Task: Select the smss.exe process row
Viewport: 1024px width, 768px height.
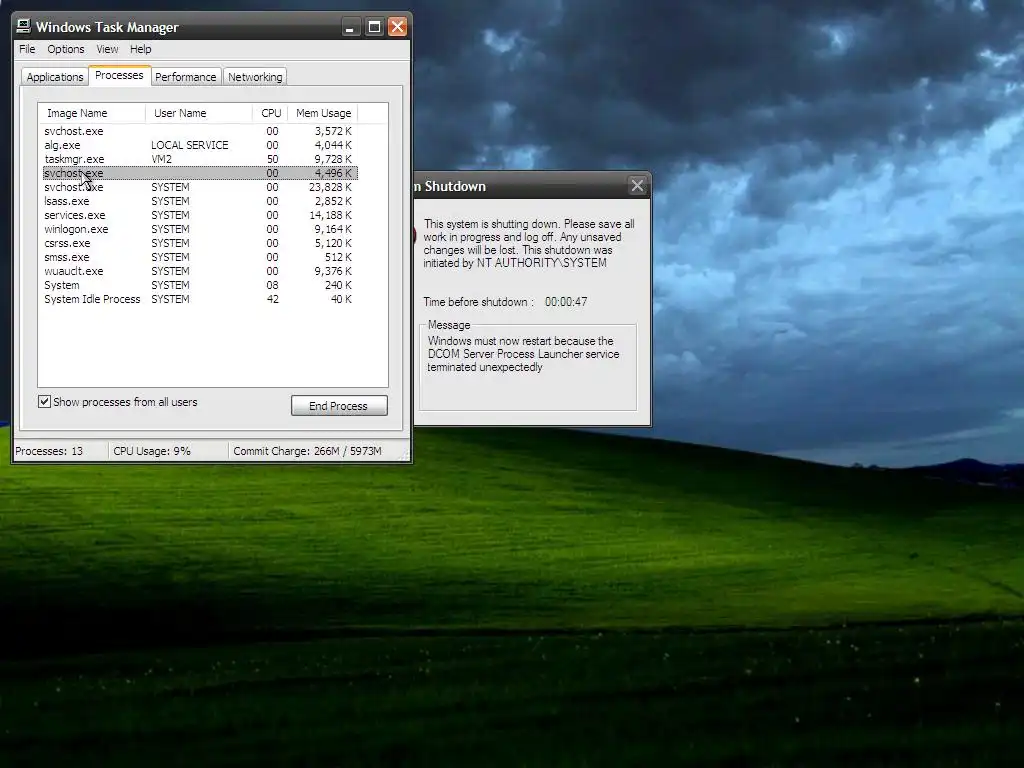Action: coord(200,257)
